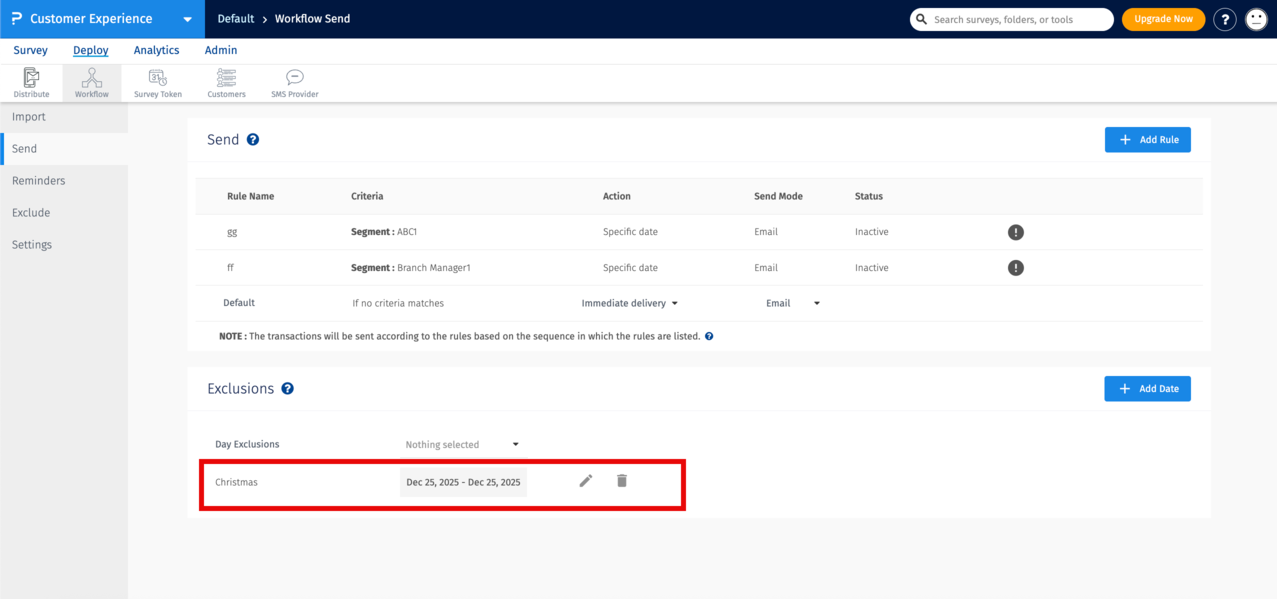Screen dimensions: 1277x599
Task: Click the warning icon on rule gg
Action: [1016, 232]
